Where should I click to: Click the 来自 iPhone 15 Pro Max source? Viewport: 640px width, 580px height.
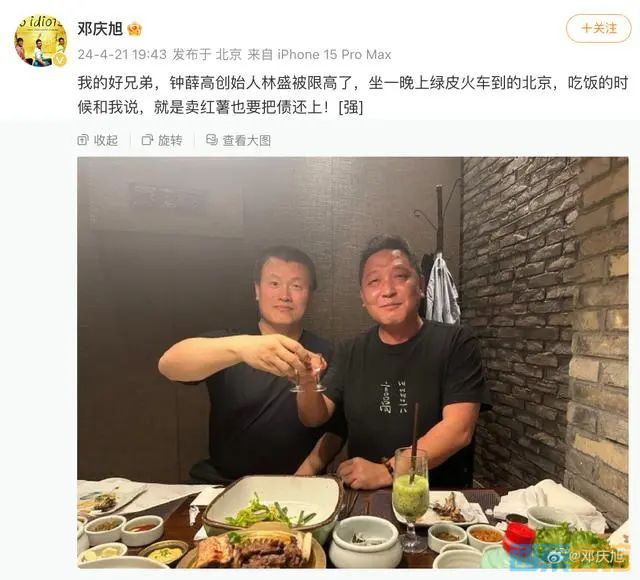(x=320, y=54)
